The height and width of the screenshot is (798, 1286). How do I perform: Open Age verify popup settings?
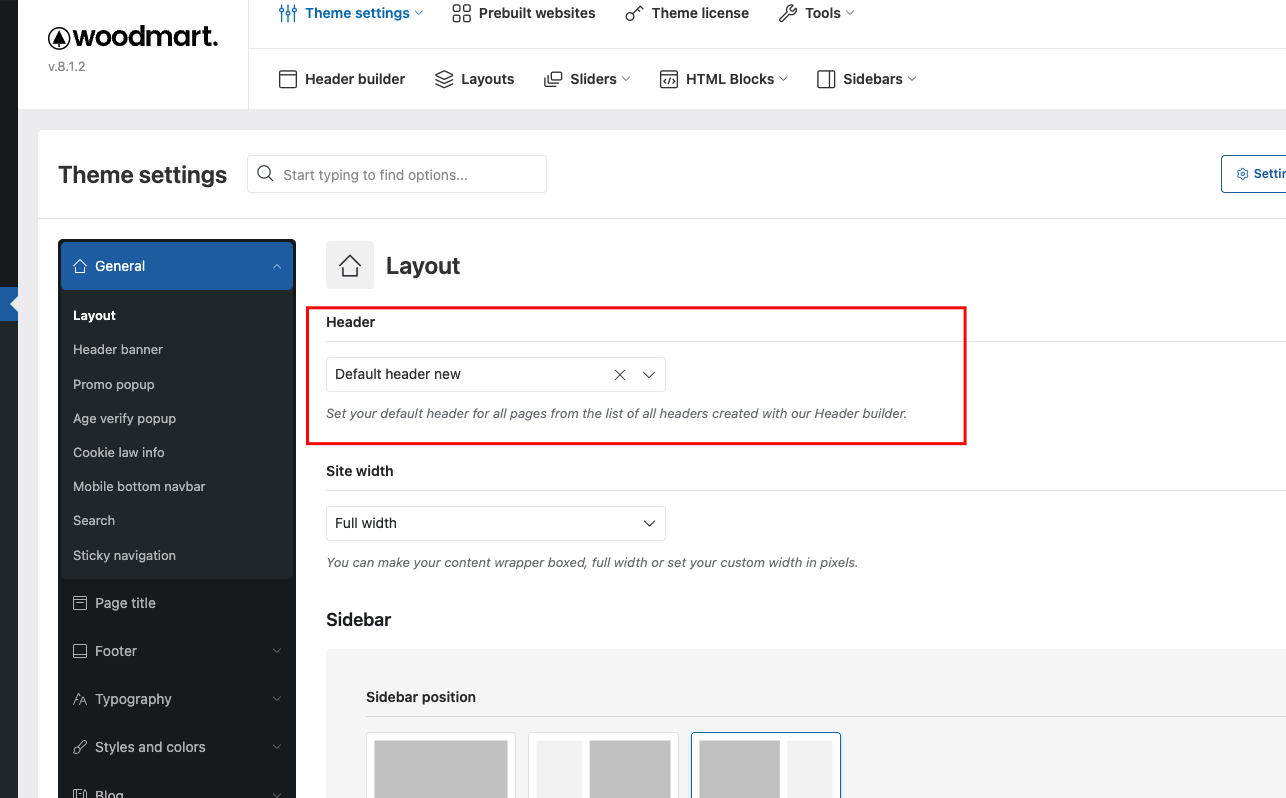tap(124, 418)
